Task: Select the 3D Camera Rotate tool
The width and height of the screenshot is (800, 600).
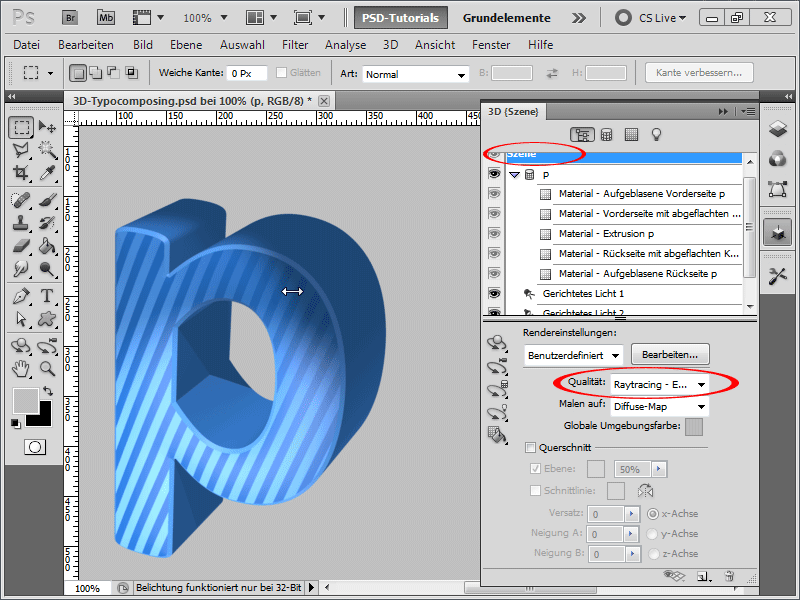Action: coord(47,346)
